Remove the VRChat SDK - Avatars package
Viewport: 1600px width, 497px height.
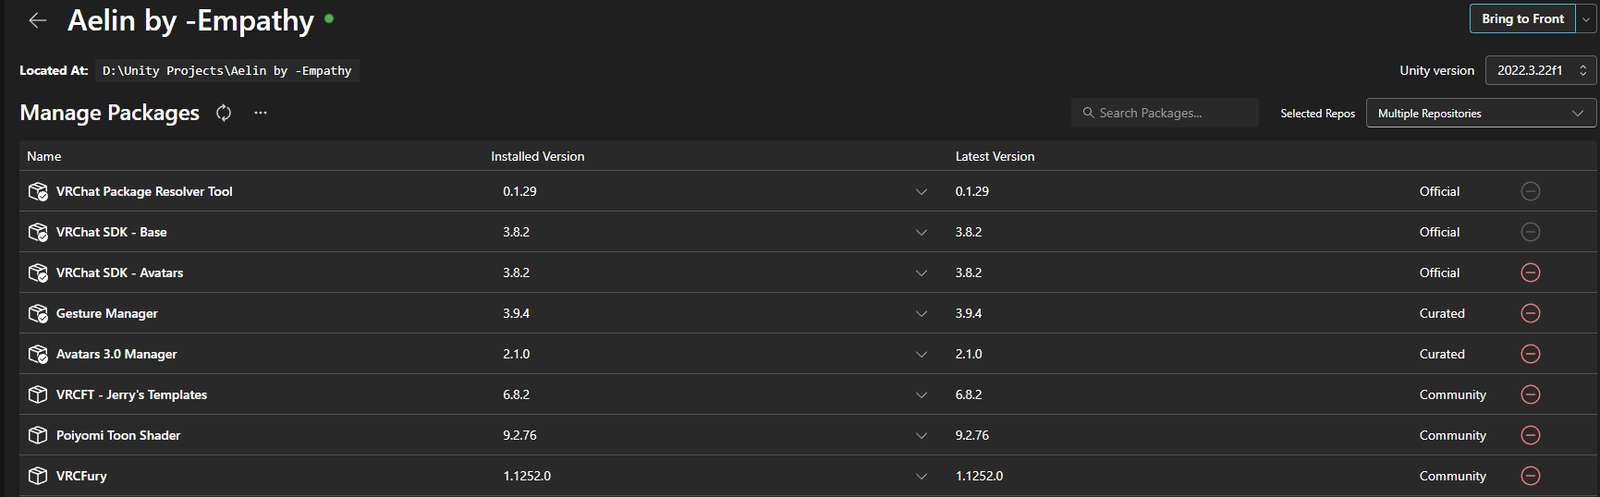[x=1530, y=272]
